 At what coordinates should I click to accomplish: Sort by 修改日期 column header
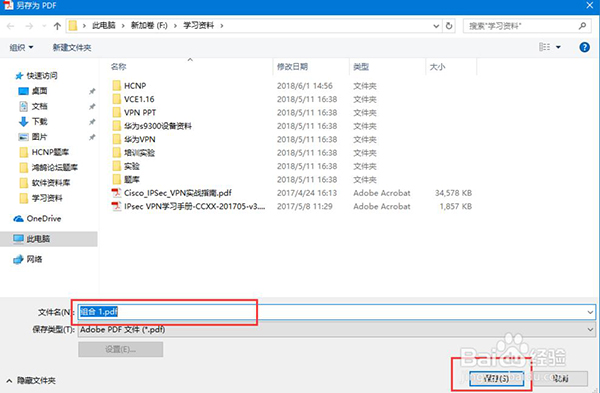click(x=292, y=67)
